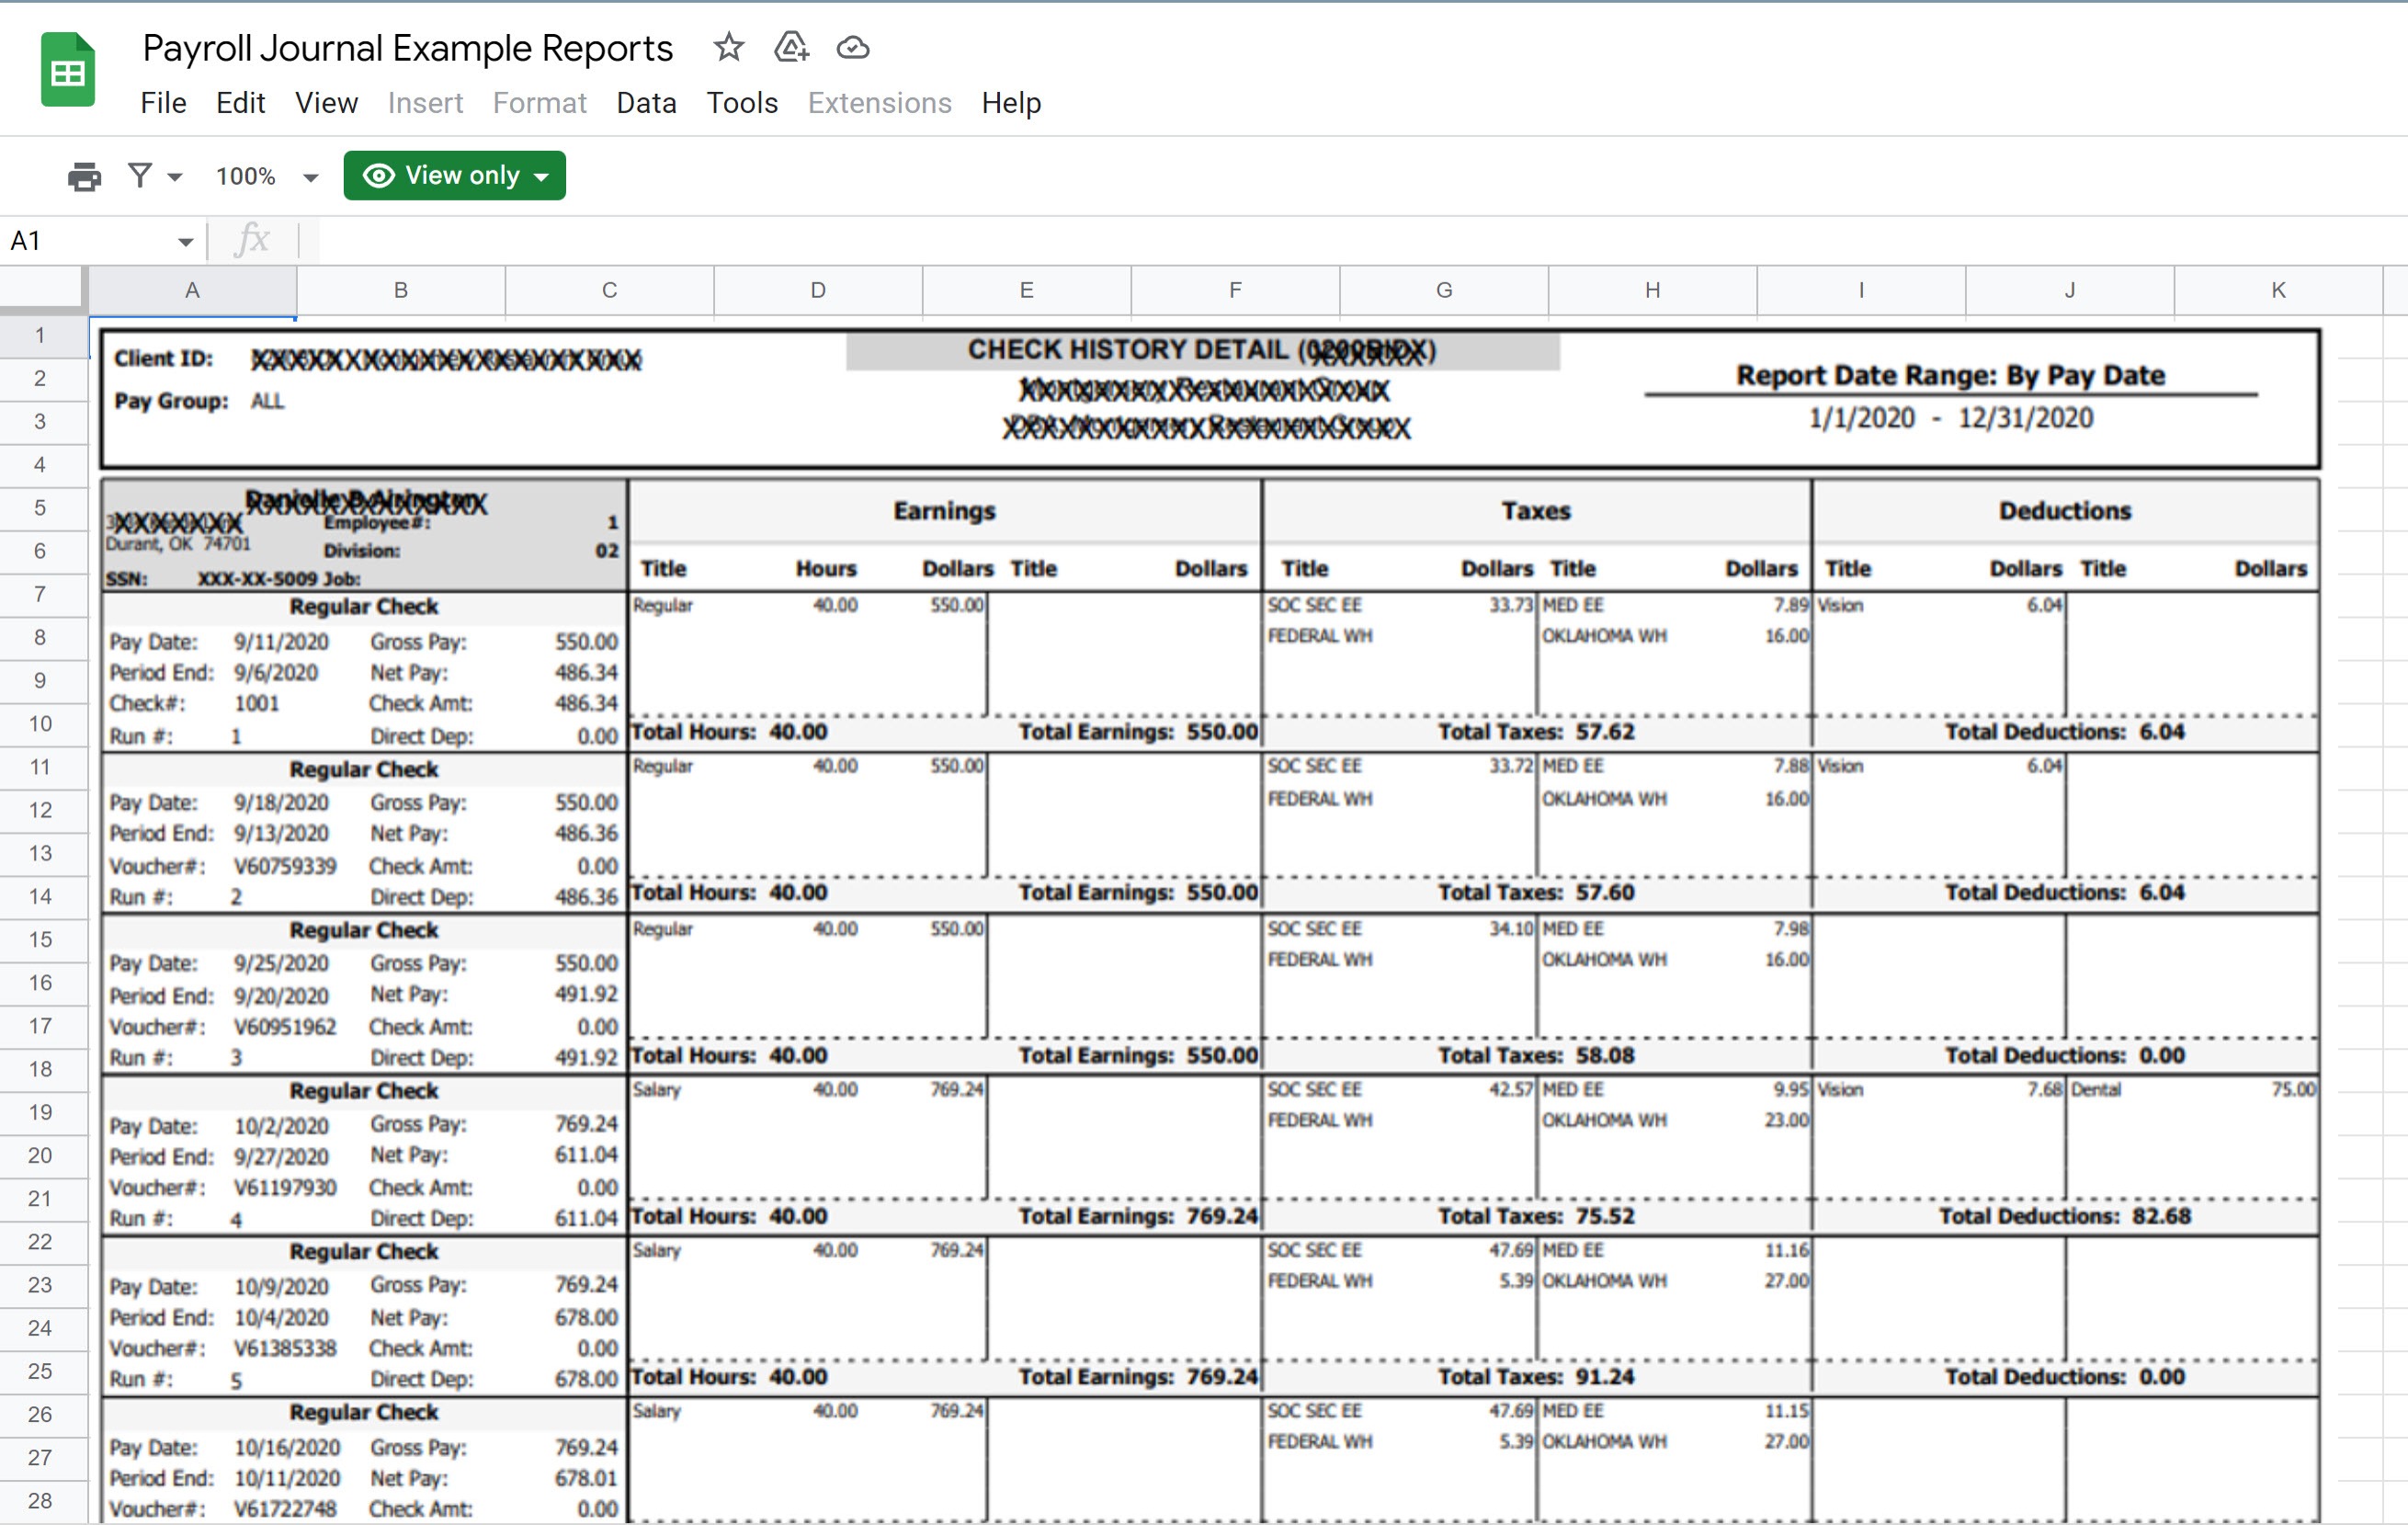Open the File menu
The image size is (2408, 1525).
pos(163,103)
